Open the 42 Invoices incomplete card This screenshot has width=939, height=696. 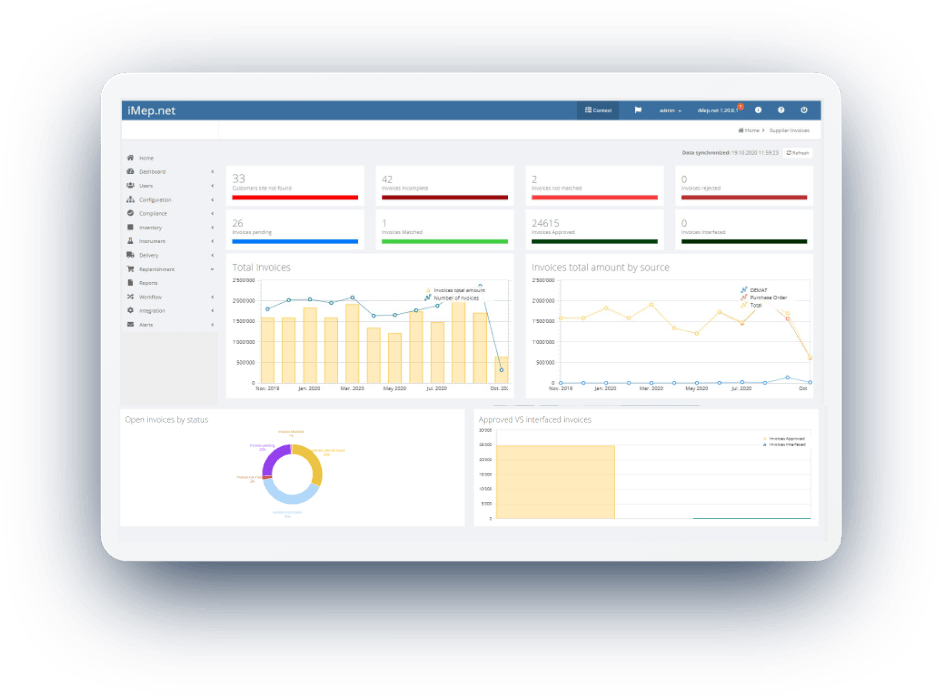point(444,186)
